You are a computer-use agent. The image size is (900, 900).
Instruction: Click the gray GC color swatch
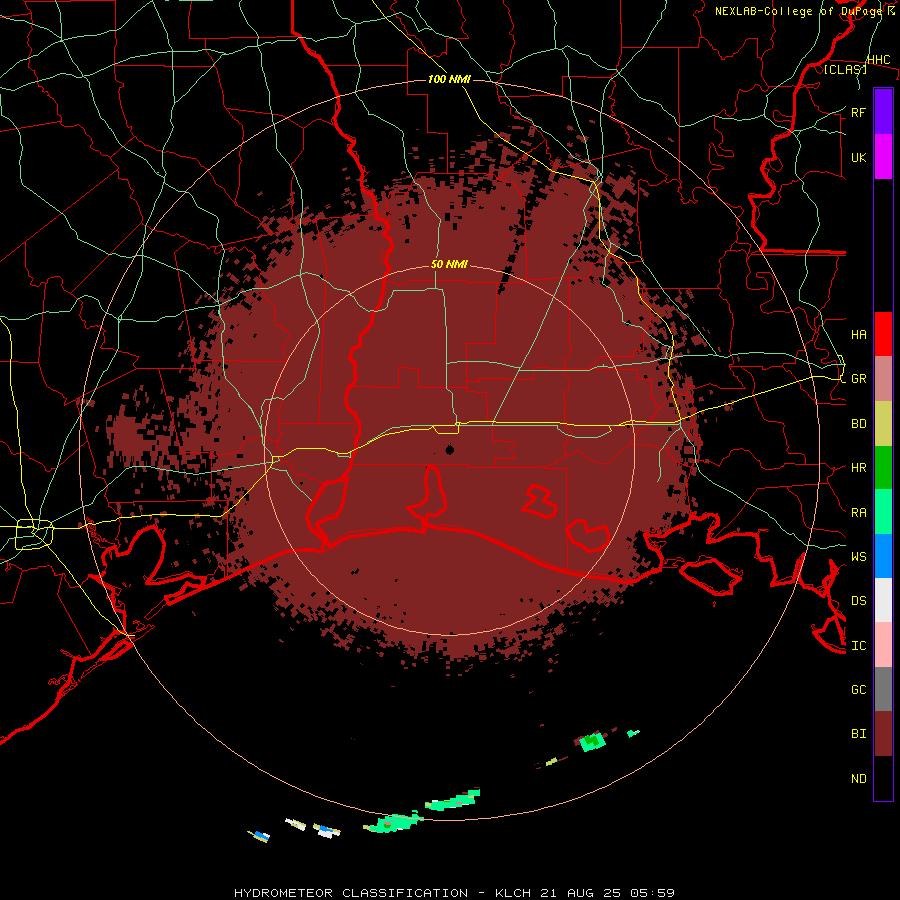point(883,689)
